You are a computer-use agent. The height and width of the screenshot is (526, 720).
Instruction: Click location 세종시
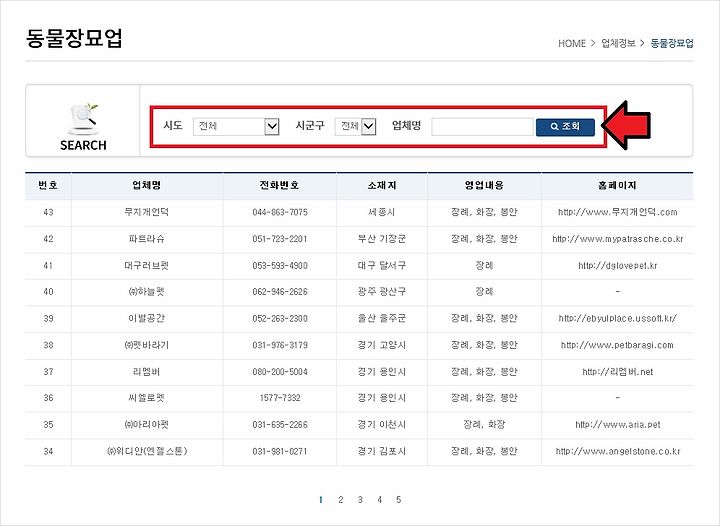point(382,212)
